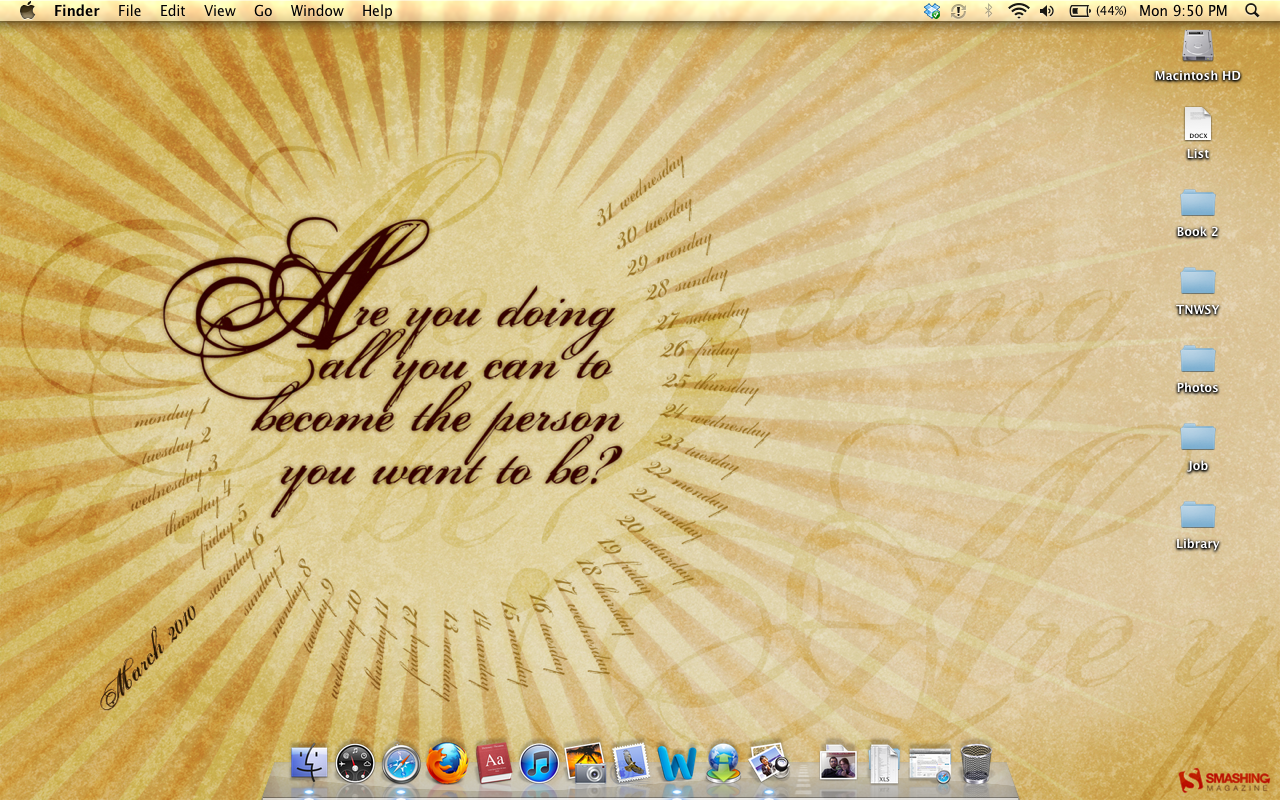1280x800 pixels.
Task: Click the Spotlight search magnifier
Action: click(1252, 11)
